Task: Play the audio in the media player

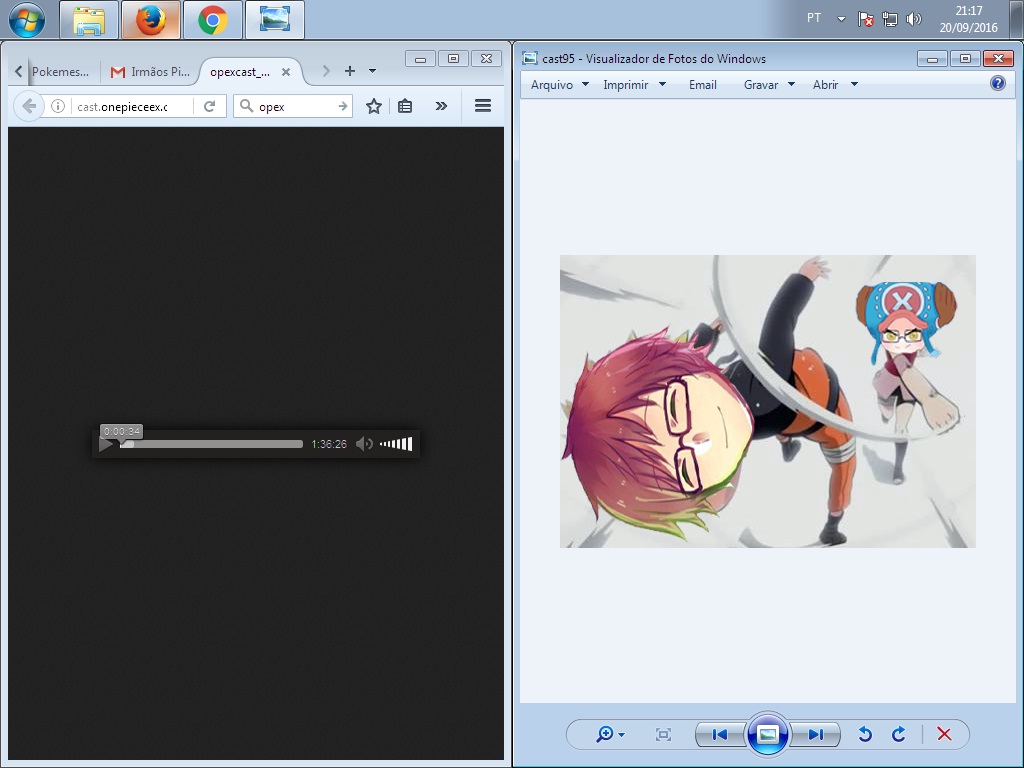Action: (x=106, y=444)
